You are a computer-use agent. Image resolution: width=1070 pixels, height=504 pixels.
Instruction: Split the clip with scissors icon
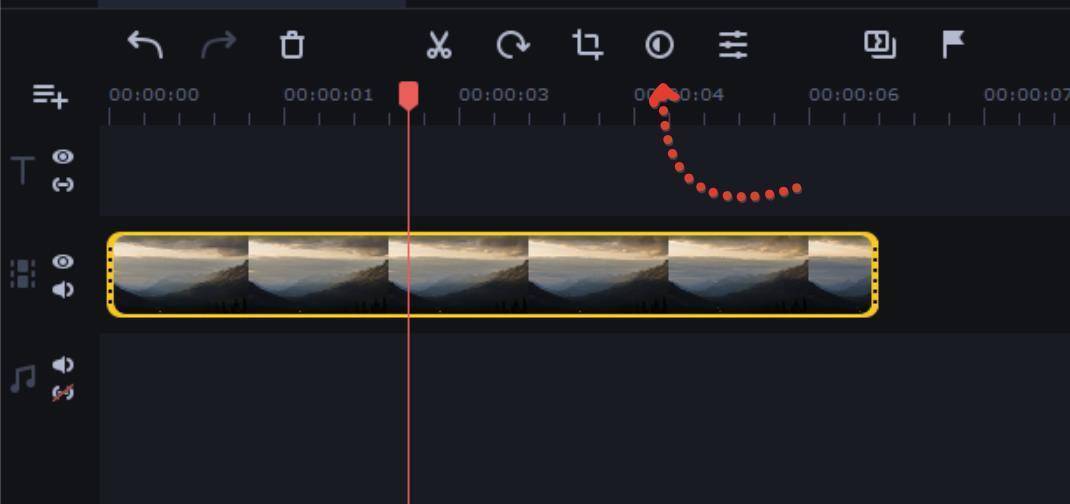tap(438, 45)
